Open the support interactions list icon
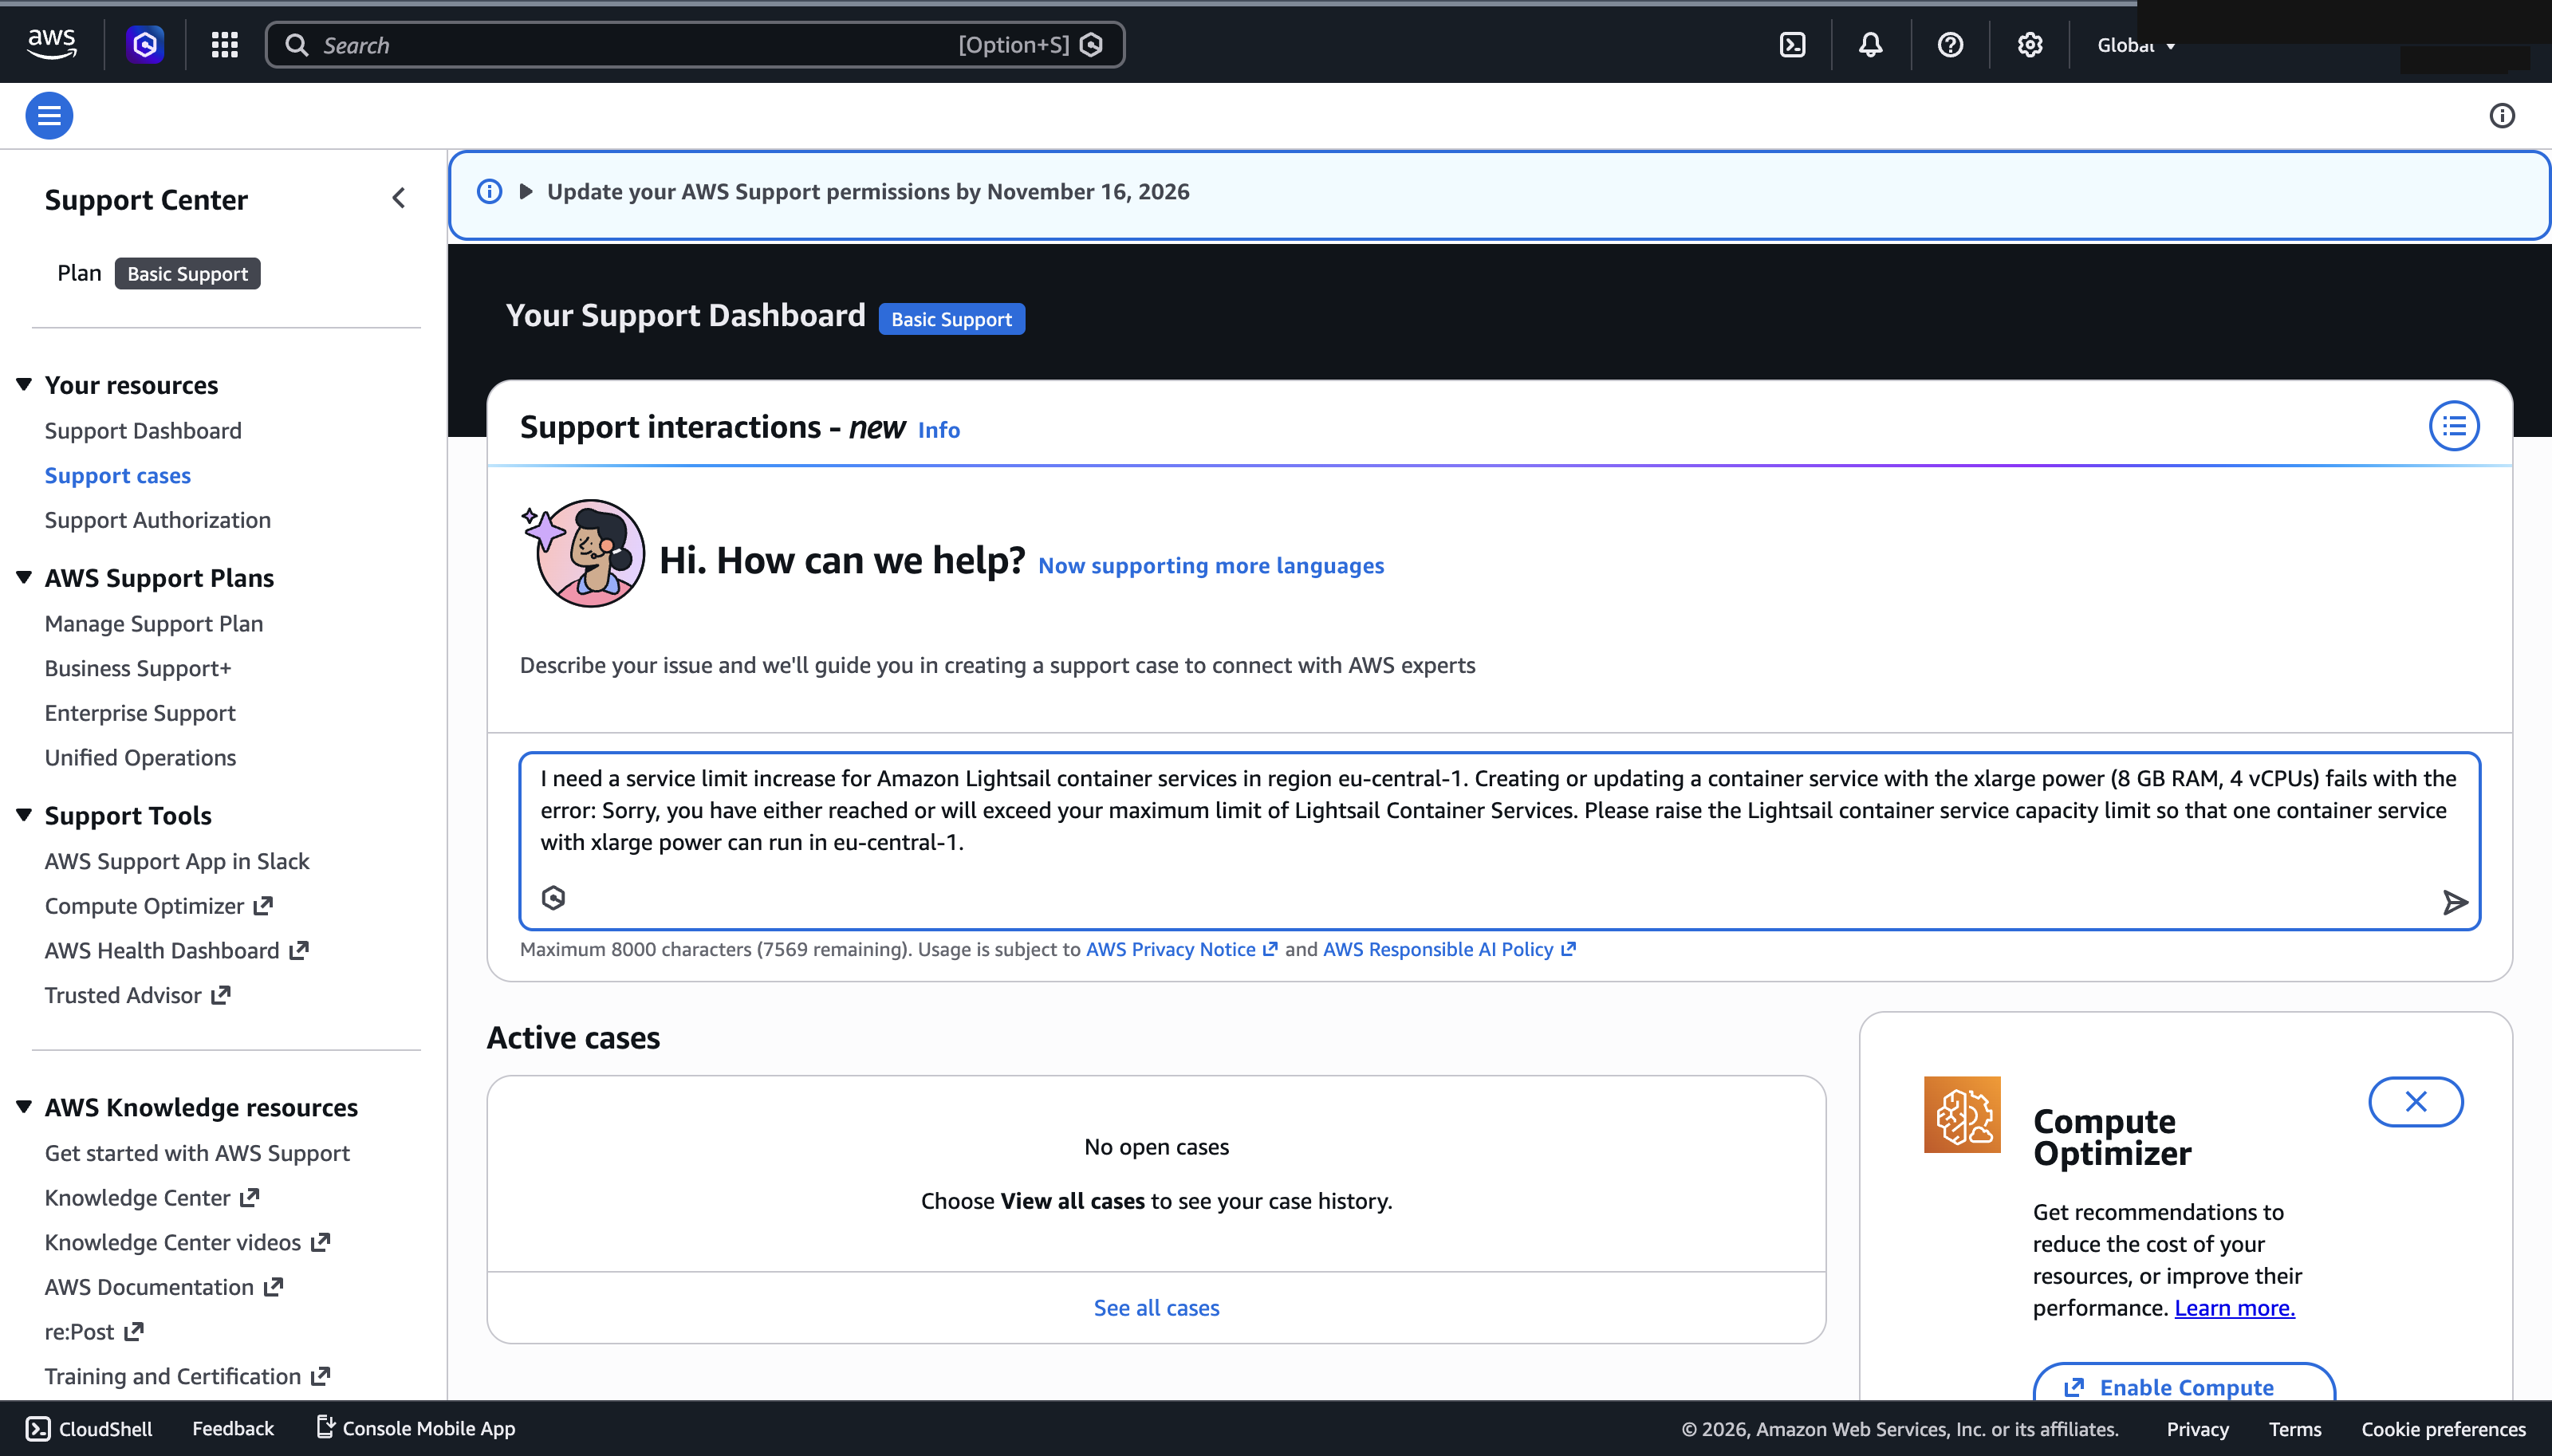This screenshot has width=2552, height=1456. (x=2453, y=427)
